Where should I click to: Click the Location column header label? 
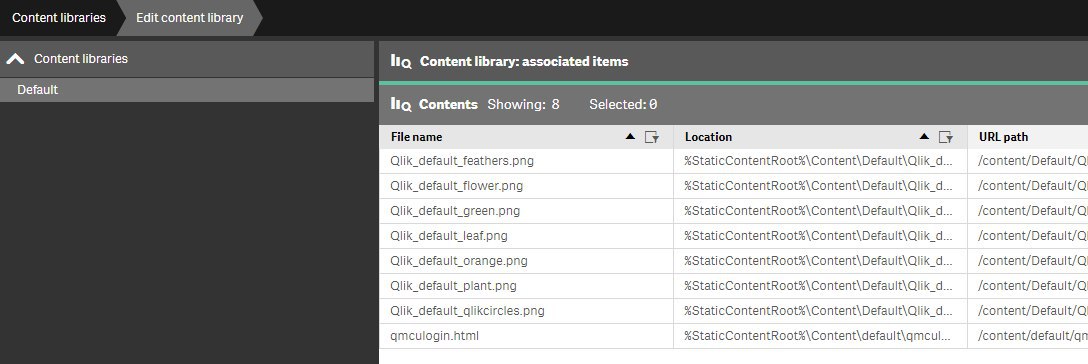coord(708,137)
